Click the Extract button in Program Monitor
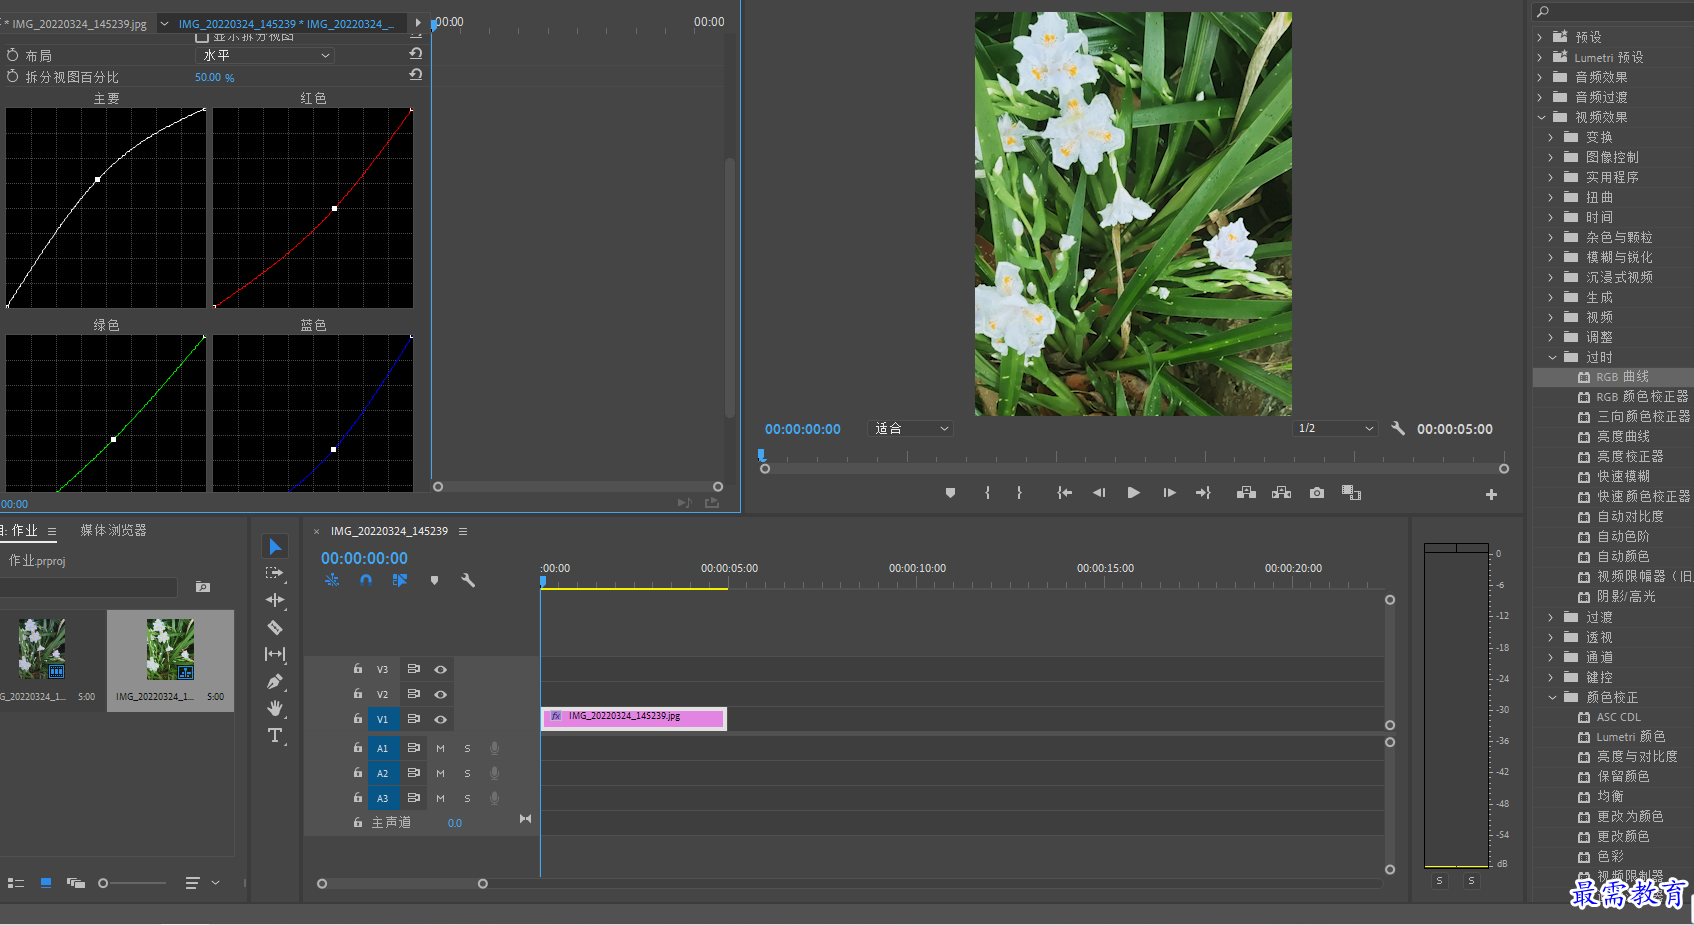Image resolution: width=1694 pixels, height=925 pixels. click(1281, 493)
